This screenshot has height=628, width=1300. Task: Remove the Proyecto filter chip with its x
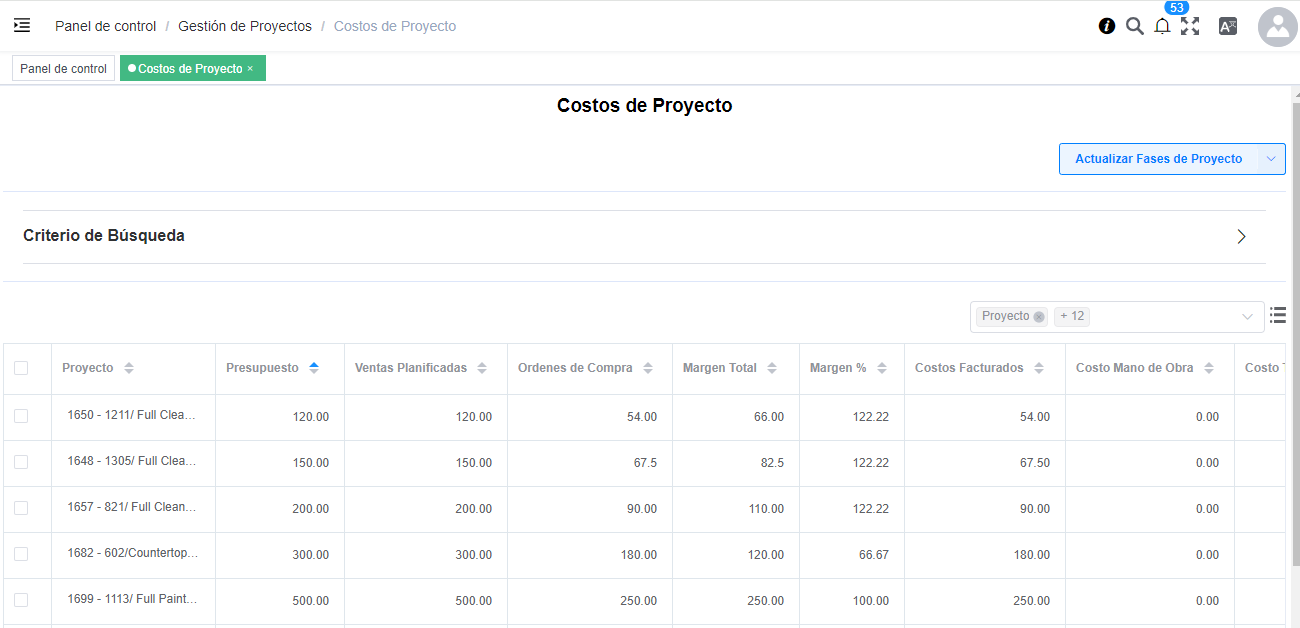(1038, 315)
